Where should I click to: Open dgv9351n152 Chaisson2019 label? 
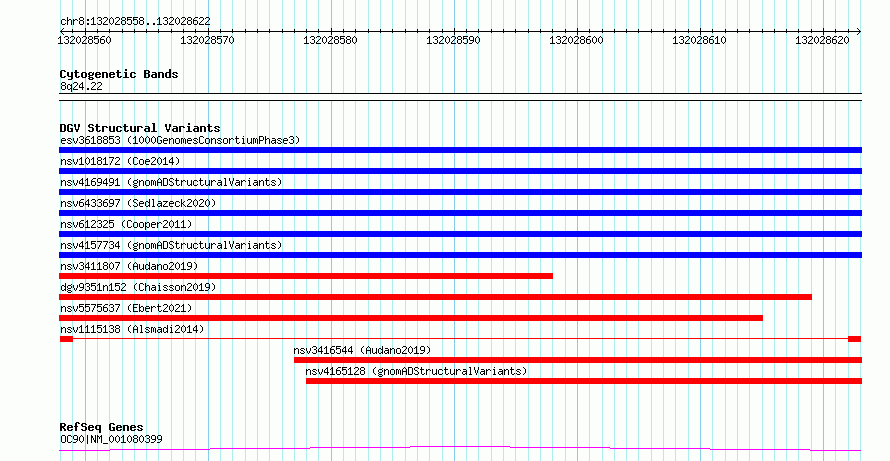pos(138,287)
